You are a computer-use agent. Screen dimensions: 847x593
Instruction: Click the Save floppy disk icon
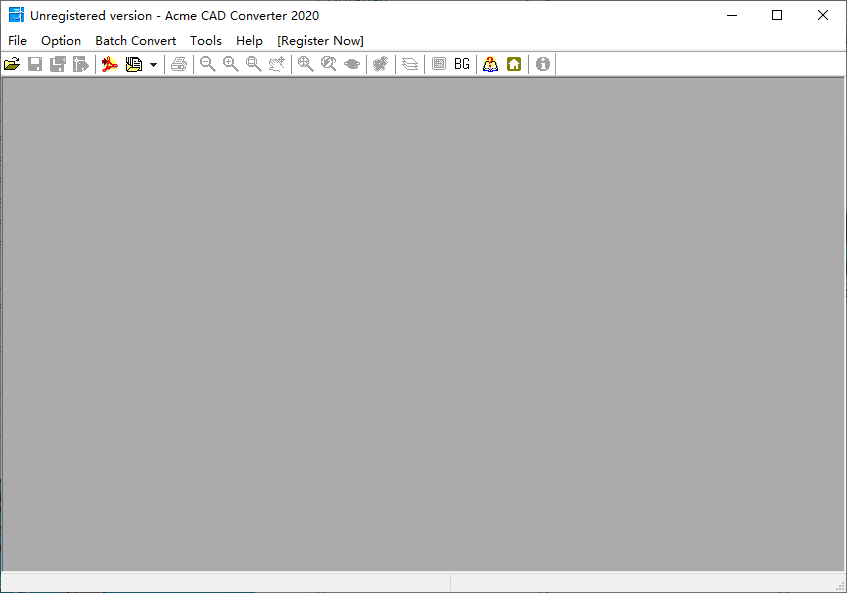(x=35, y=64)
